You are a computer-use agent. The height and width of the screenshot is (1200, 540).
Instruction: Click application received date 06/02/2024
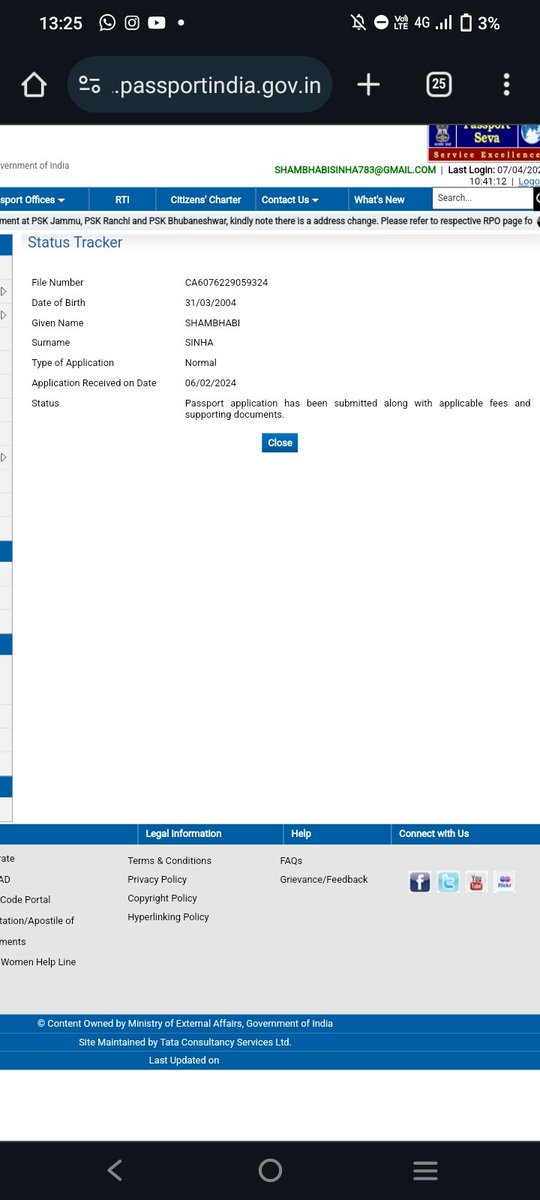(211, 383)
